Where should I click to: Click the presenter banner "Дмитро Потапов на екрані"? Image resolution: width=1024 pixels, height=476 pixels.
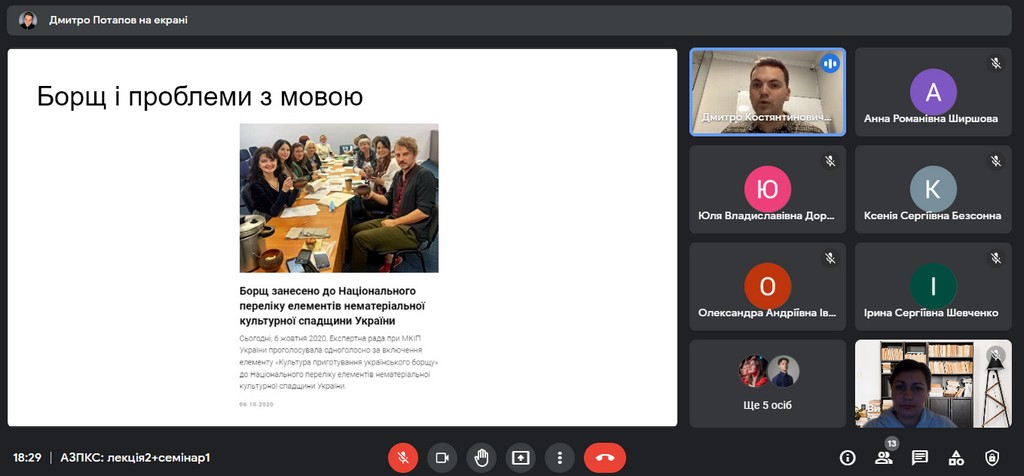(x=118, y=20)
